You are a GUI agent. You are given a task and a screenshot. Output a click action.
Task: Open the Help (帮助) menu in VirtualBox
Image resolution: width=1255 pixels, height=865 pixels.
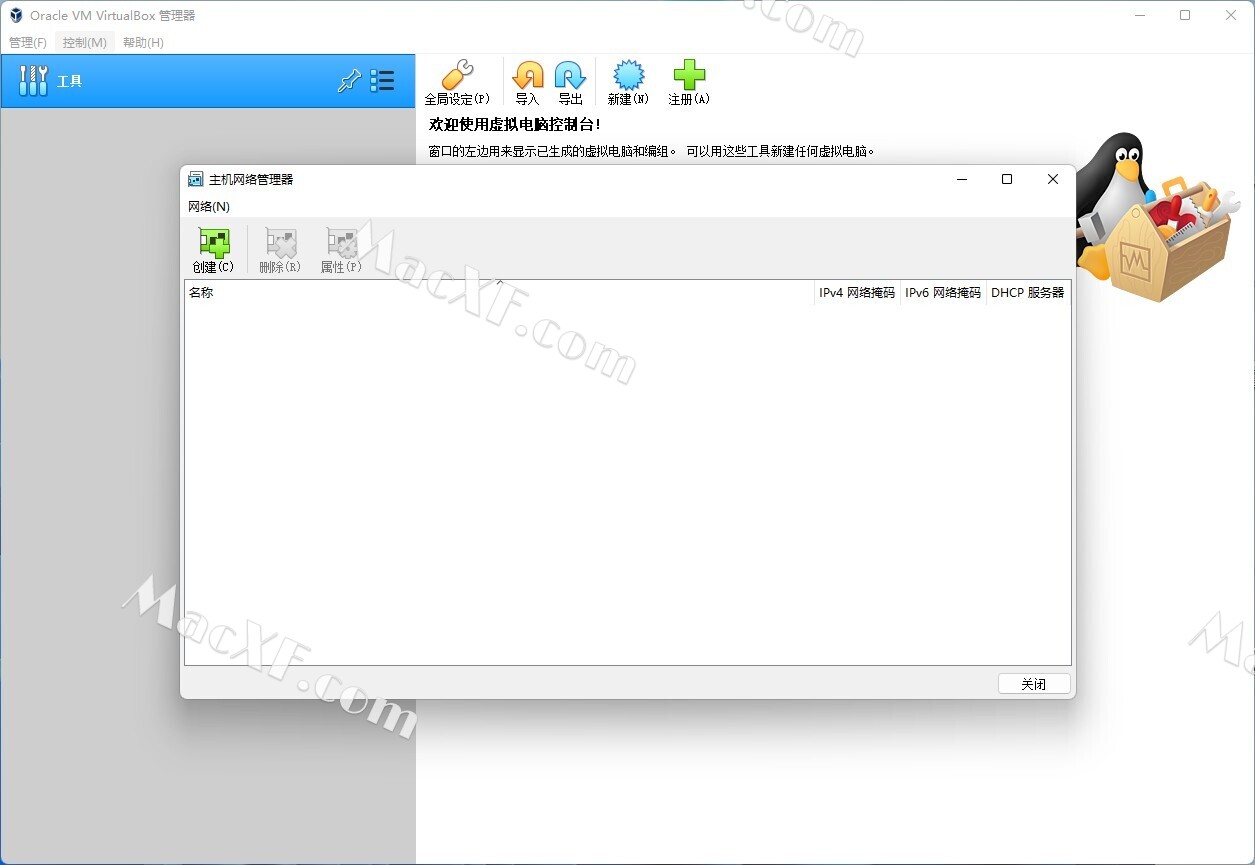tap(143, 42)
